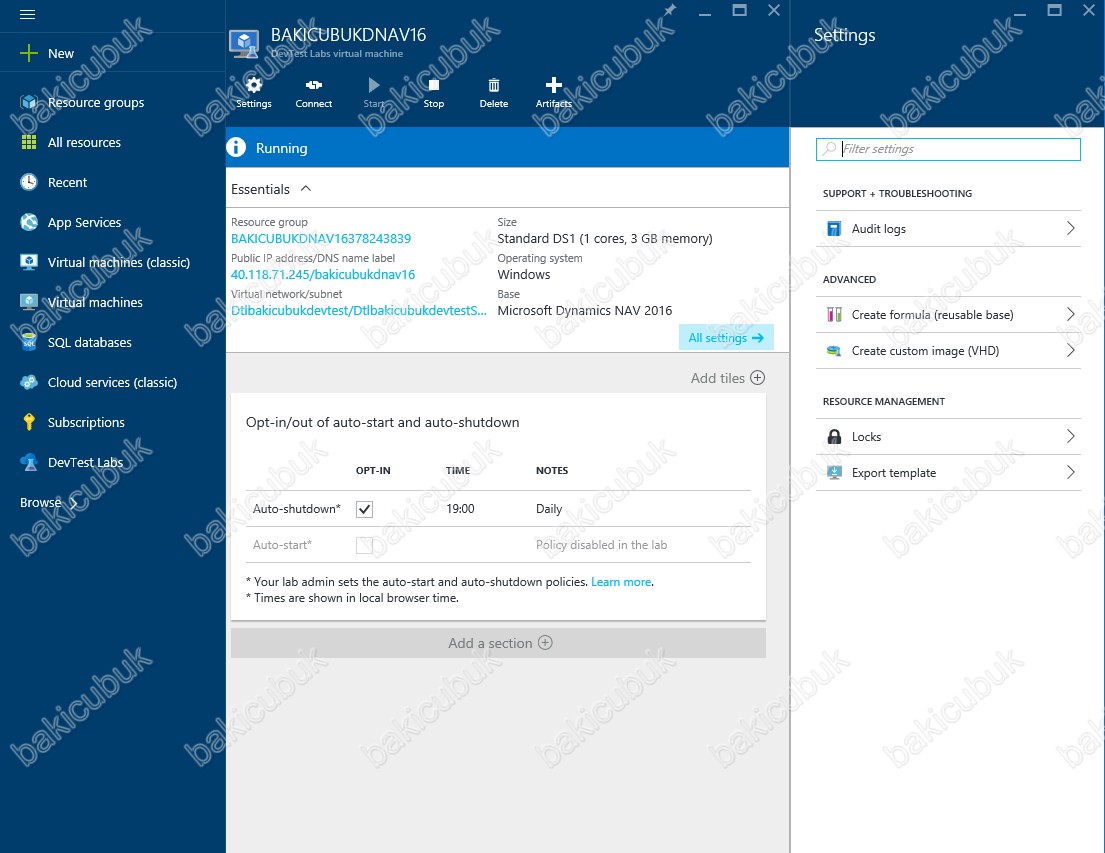1105x853 pixels.
Task: Open Resource groups in sidebar
Action: point(95,102)
